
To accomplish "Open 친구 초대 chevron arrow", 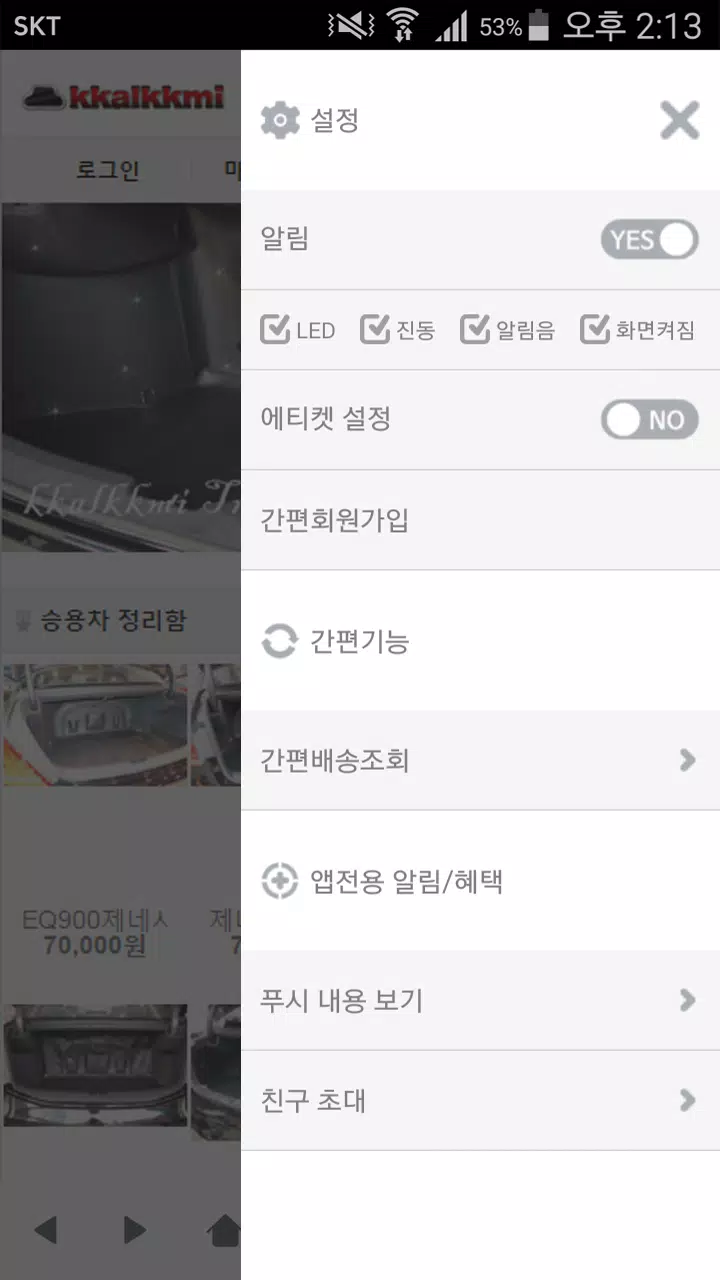I will tap(687, 1101).
